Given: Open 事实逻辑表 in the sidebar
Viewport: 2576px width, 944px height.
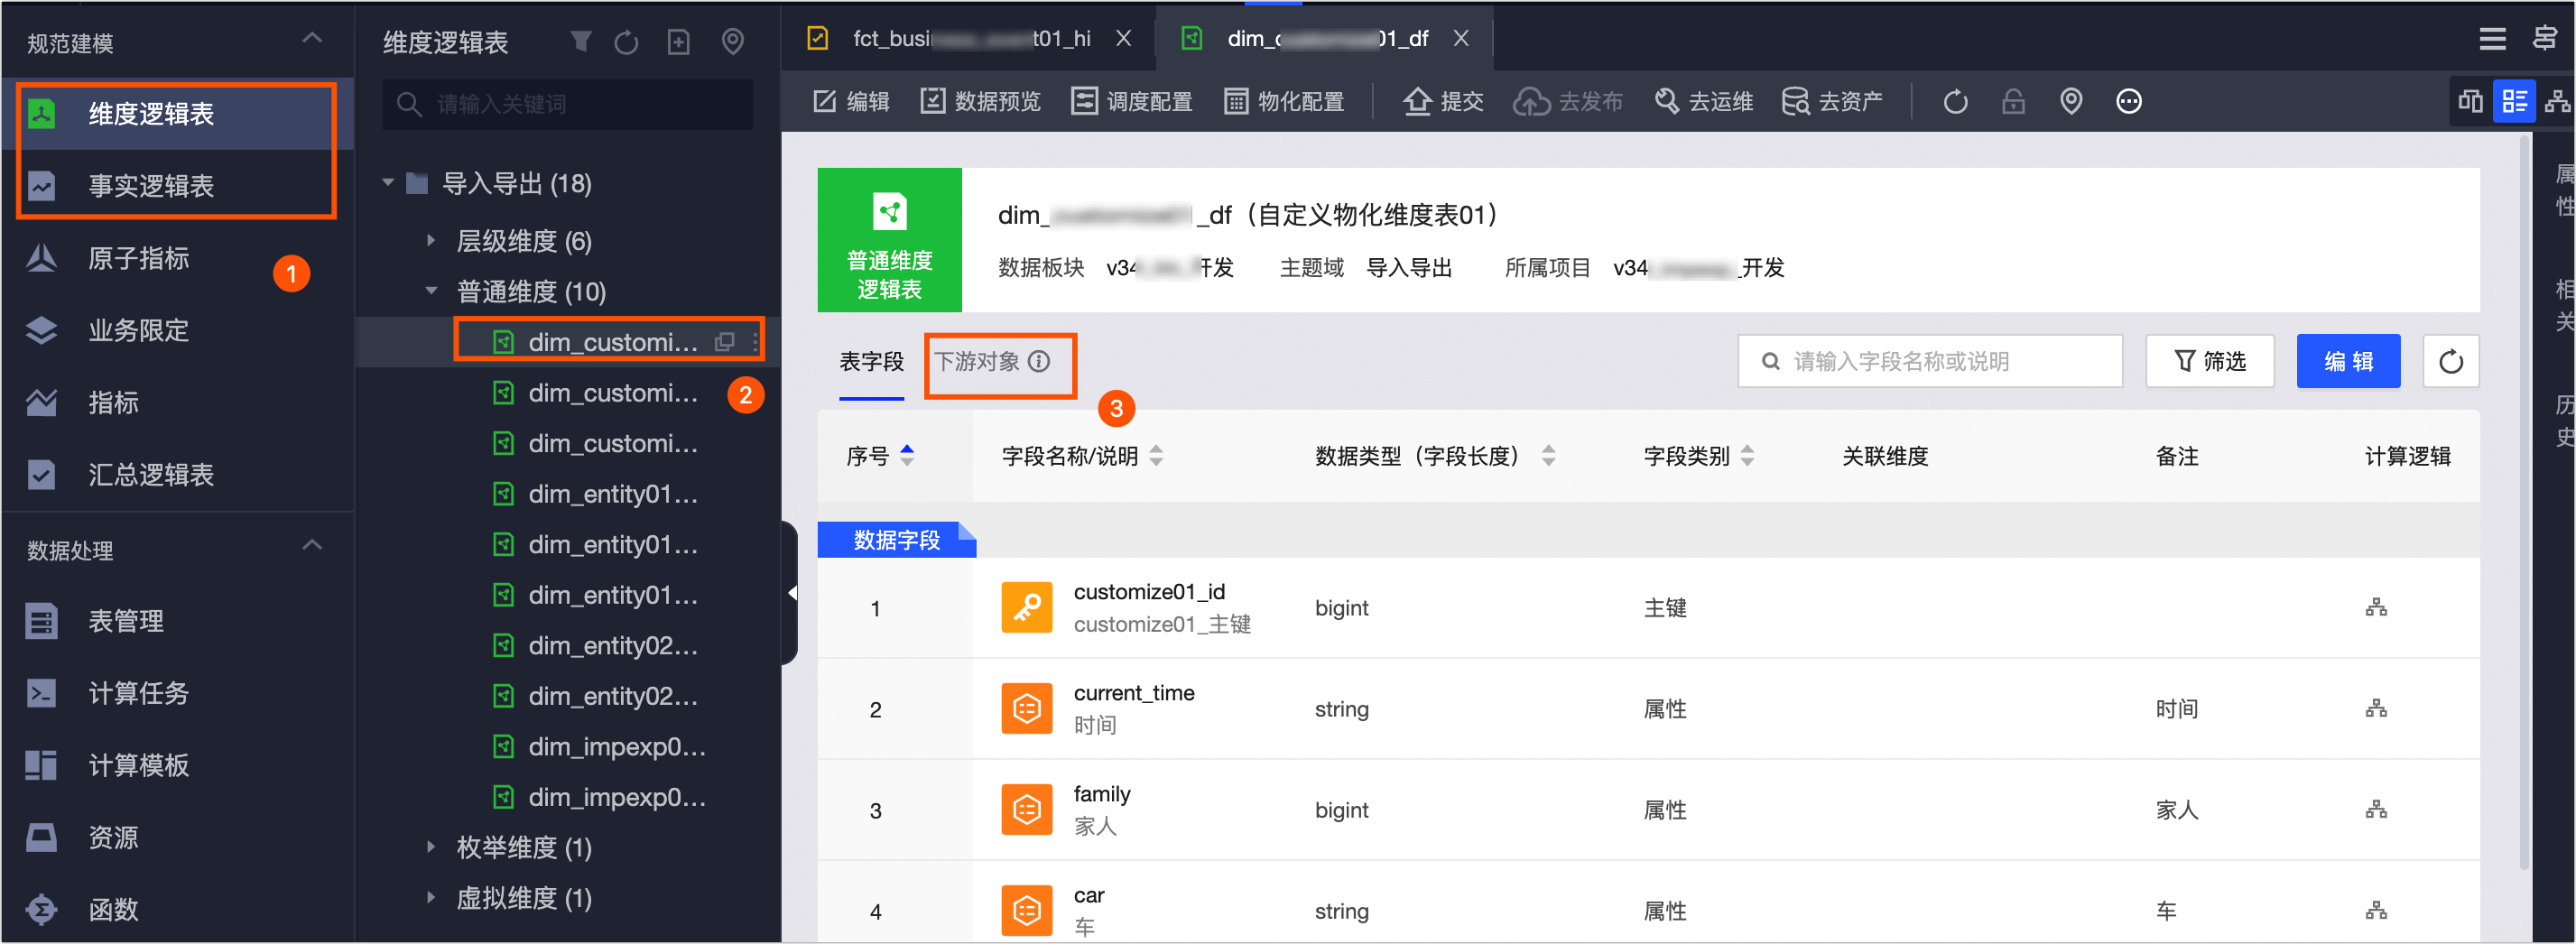Looking at the screenshot, I should pyautogui.click(x=176, y=186).
